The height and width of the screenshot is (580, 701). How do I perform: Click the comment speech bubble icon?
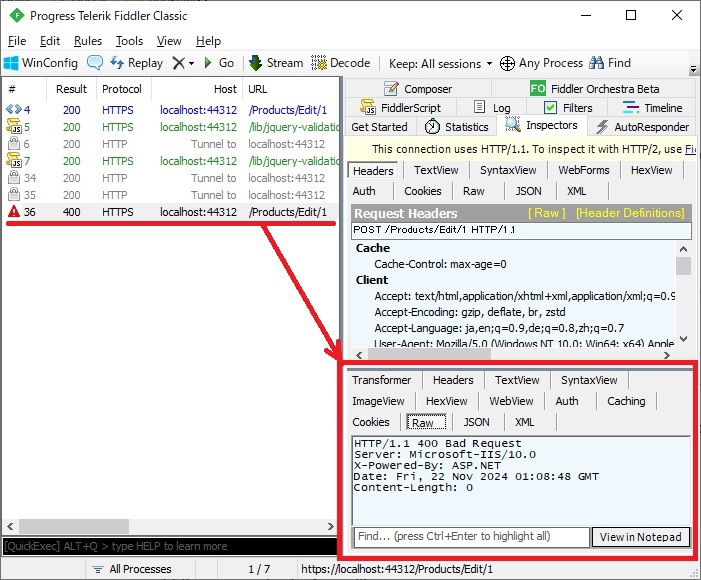click(x=94, y=63)
